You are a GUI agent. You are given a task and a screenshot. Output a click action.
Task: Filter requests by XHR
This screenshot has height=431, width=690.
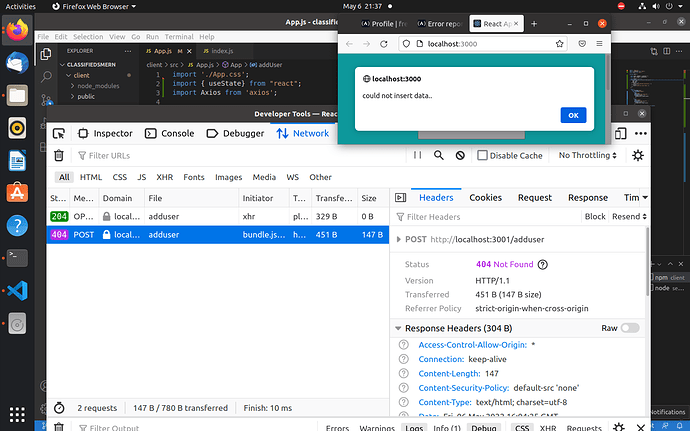point(165,177)
